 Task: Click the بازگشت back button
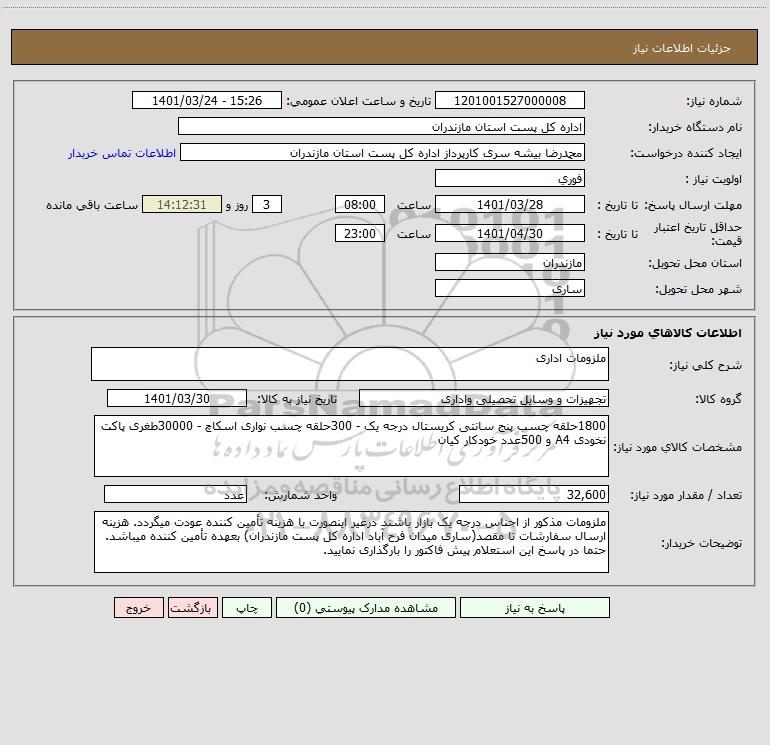coord(192,608)
